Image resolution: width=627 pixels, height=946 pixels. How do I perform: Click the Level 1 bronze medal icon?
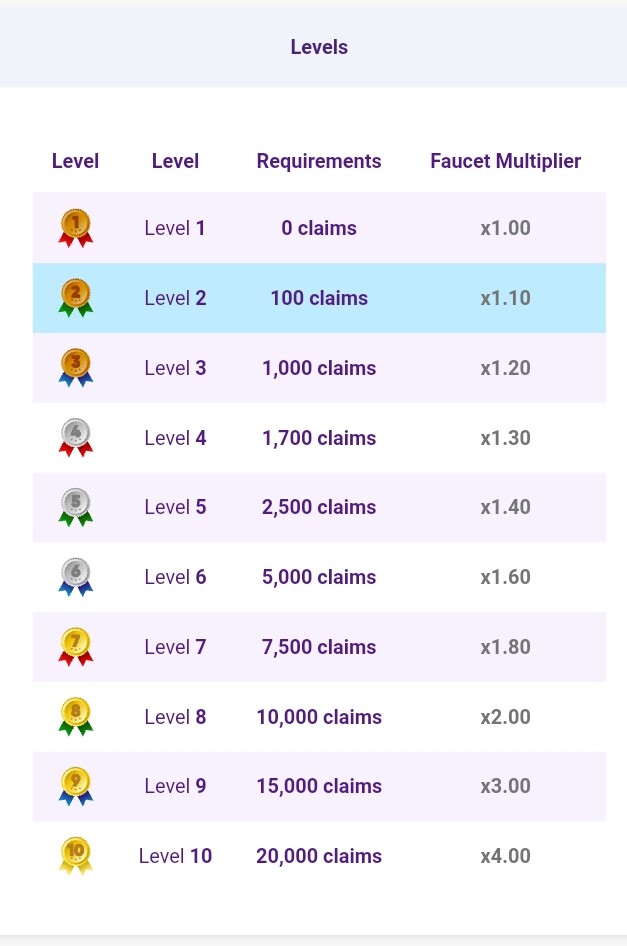75,228
